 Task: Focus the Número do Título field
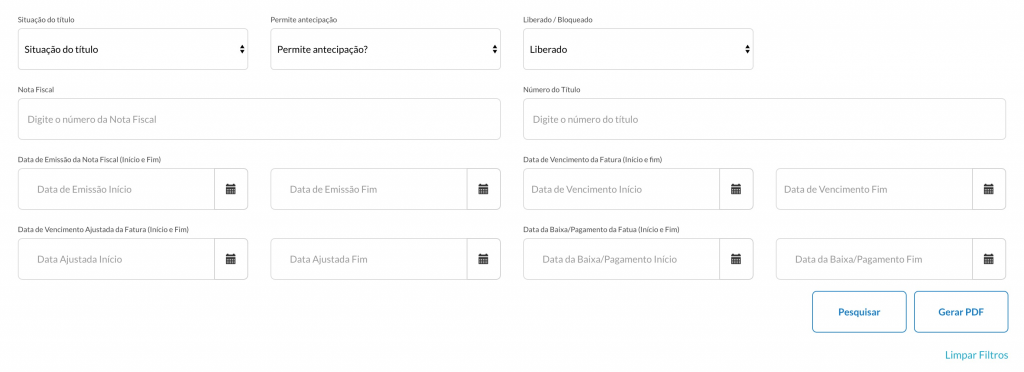764,119
